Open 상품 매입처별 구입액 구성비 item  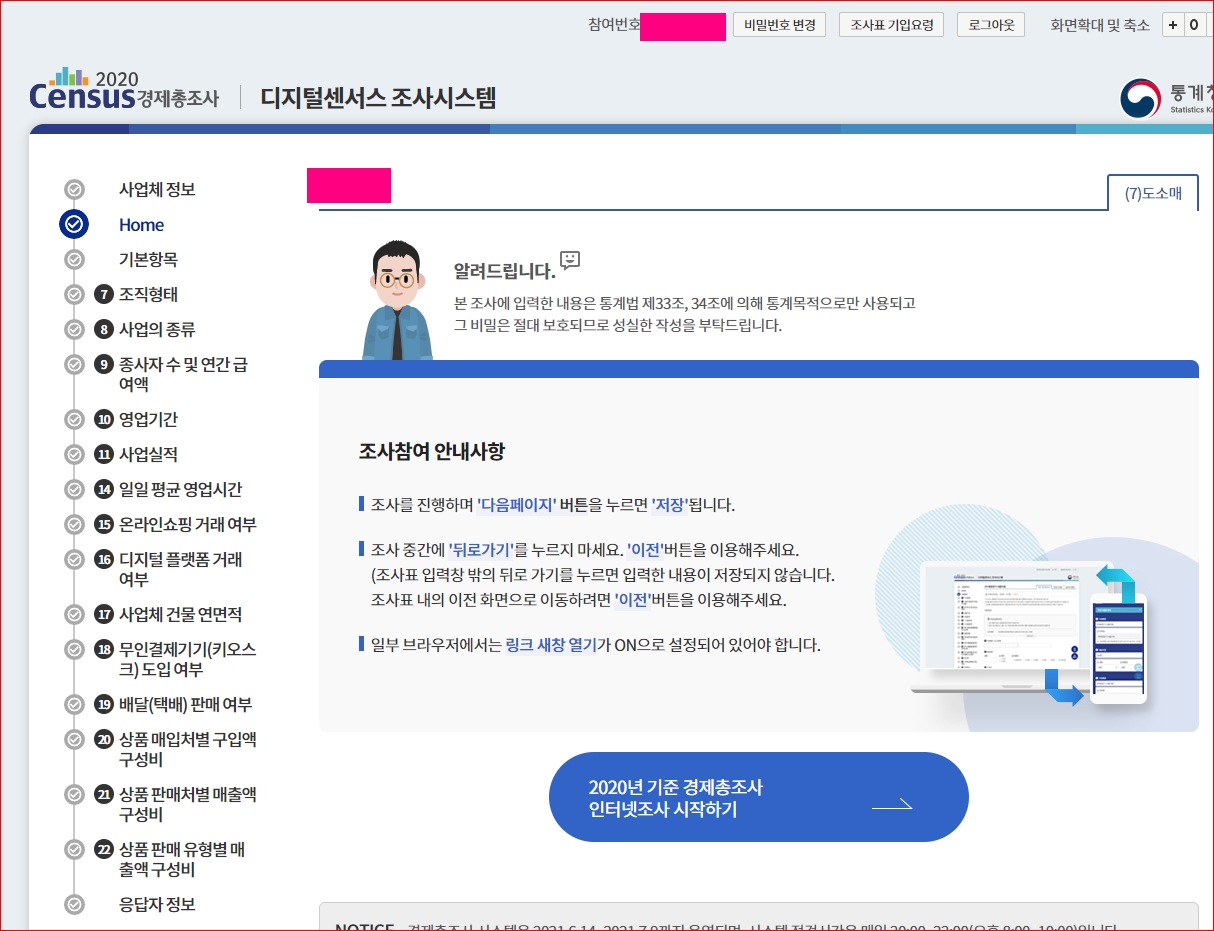188,749
